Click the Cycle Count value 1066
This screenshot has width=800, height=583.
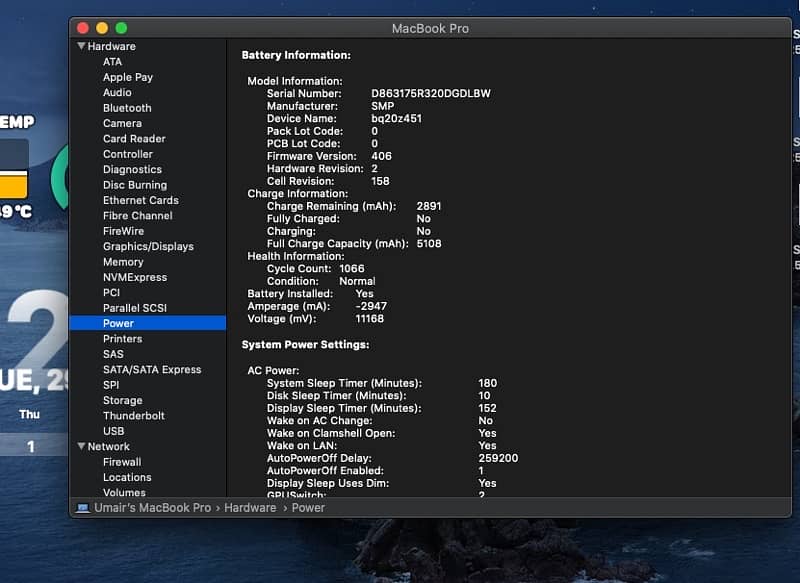click(352, 268)
